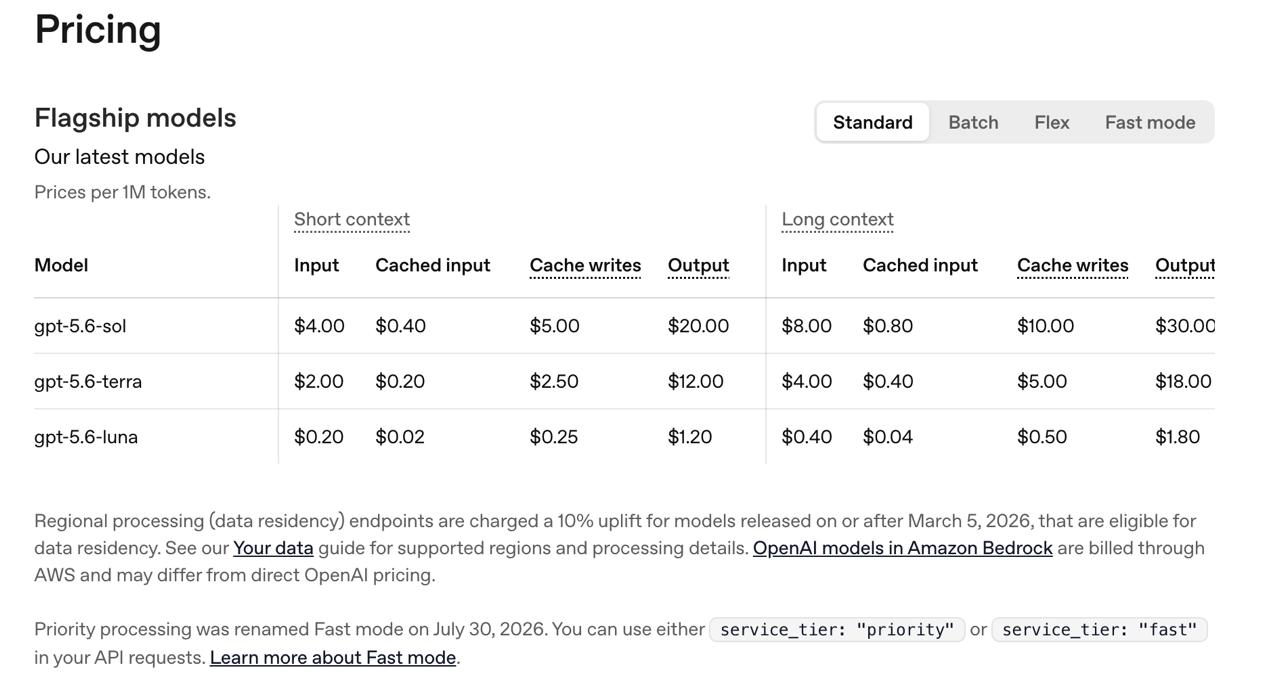Click the $20.00 output price for gpt-5.6-sol
1280x689 pixels.
[x=698, y=326]
